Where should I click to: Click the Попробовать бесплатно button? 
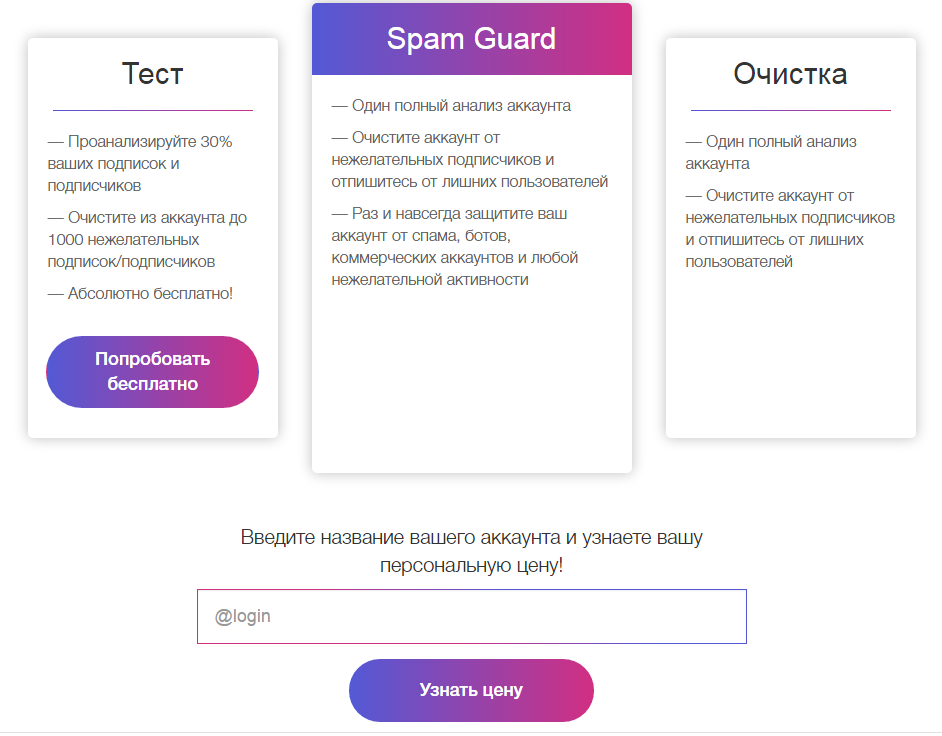click(152, 372)
